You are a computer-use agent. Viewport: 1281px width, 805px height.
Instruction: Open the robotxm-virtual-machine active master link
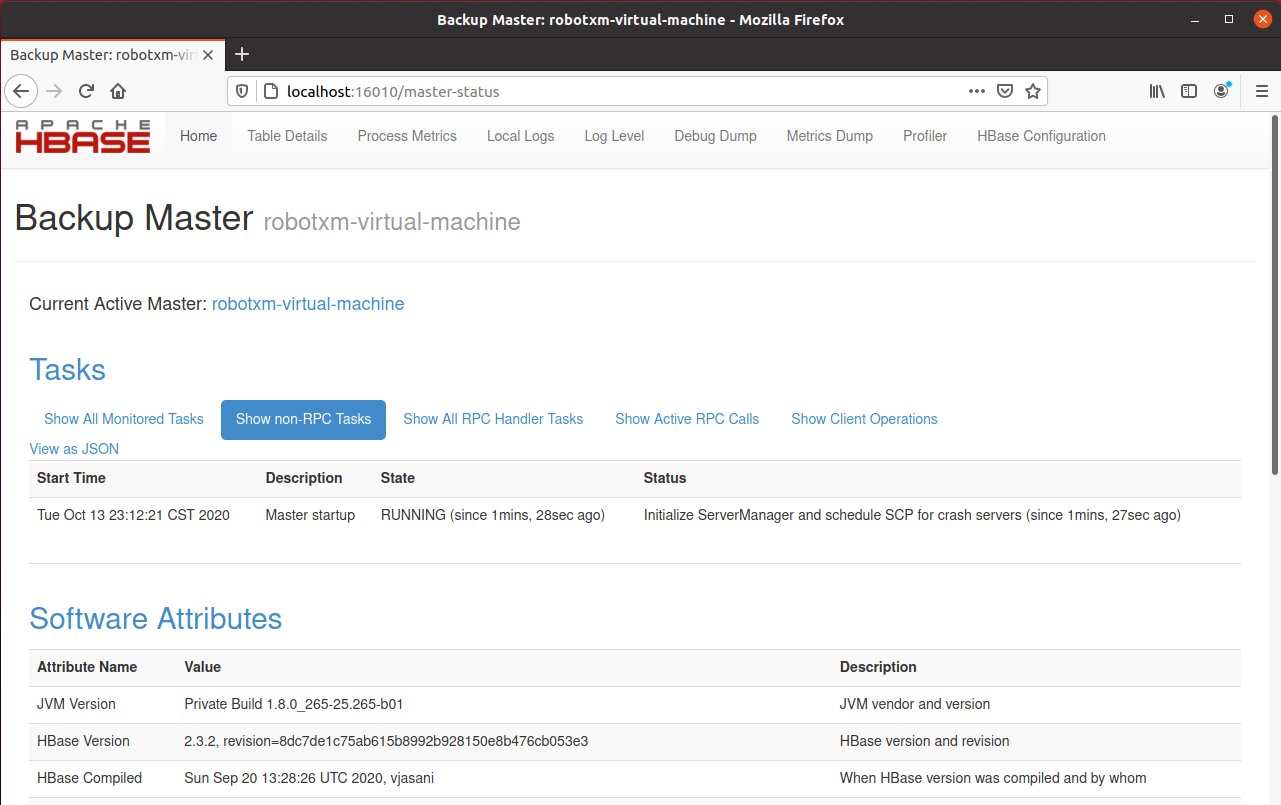[x=308, y=304]
